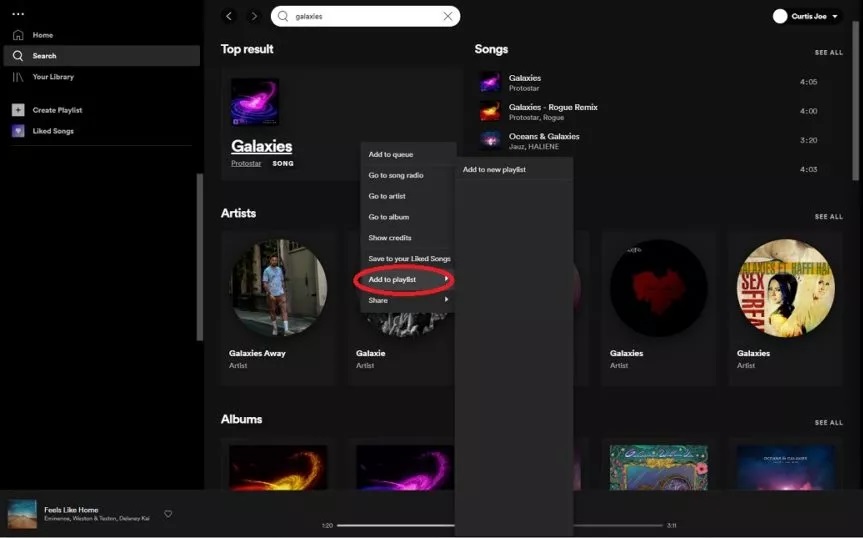The width and height of the screenshot is (863, 538).
Task: Seek in the playback progress bar
Action: coord(500,525)
